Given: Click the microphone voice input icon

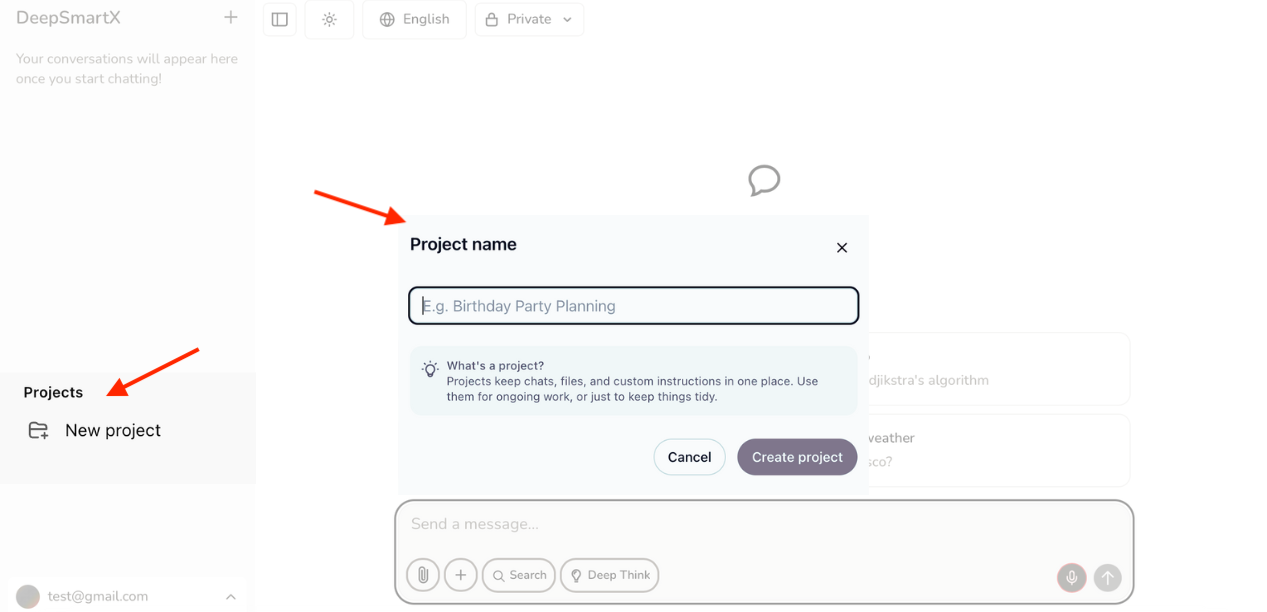Looking at the screenshot, I should [x=1071, y=577].
